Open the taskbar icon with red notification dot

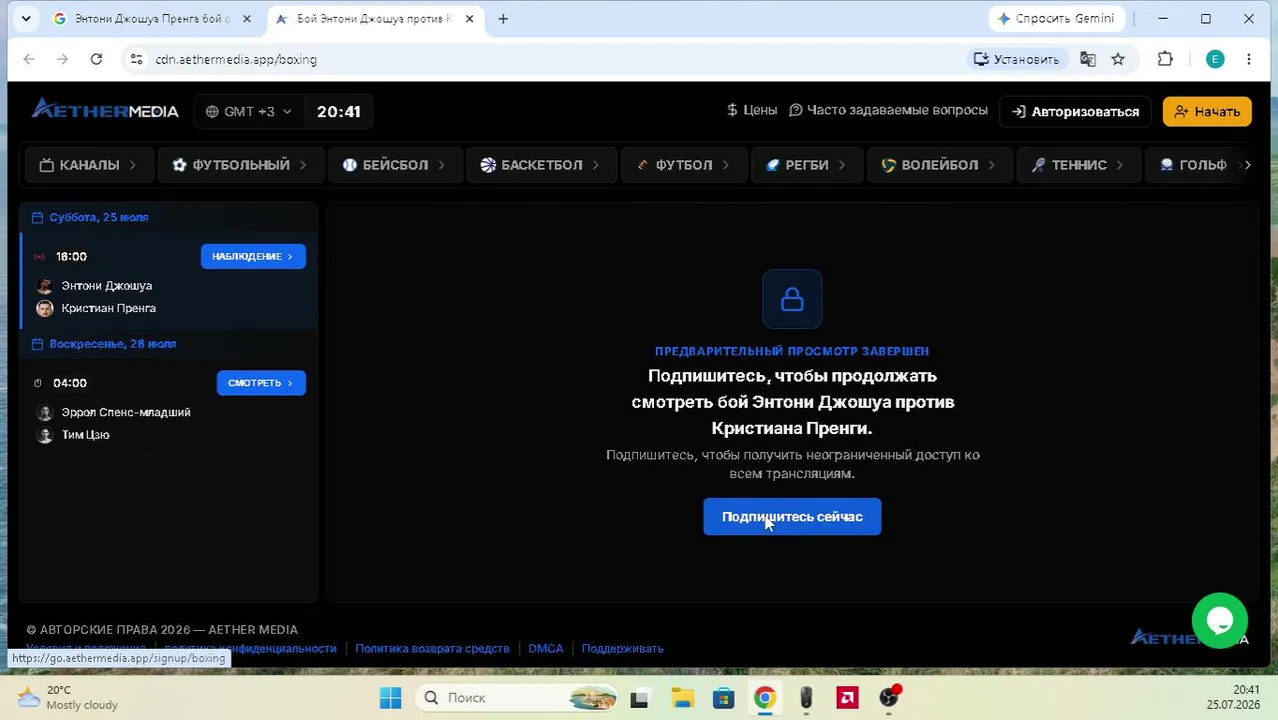point(889,698)
